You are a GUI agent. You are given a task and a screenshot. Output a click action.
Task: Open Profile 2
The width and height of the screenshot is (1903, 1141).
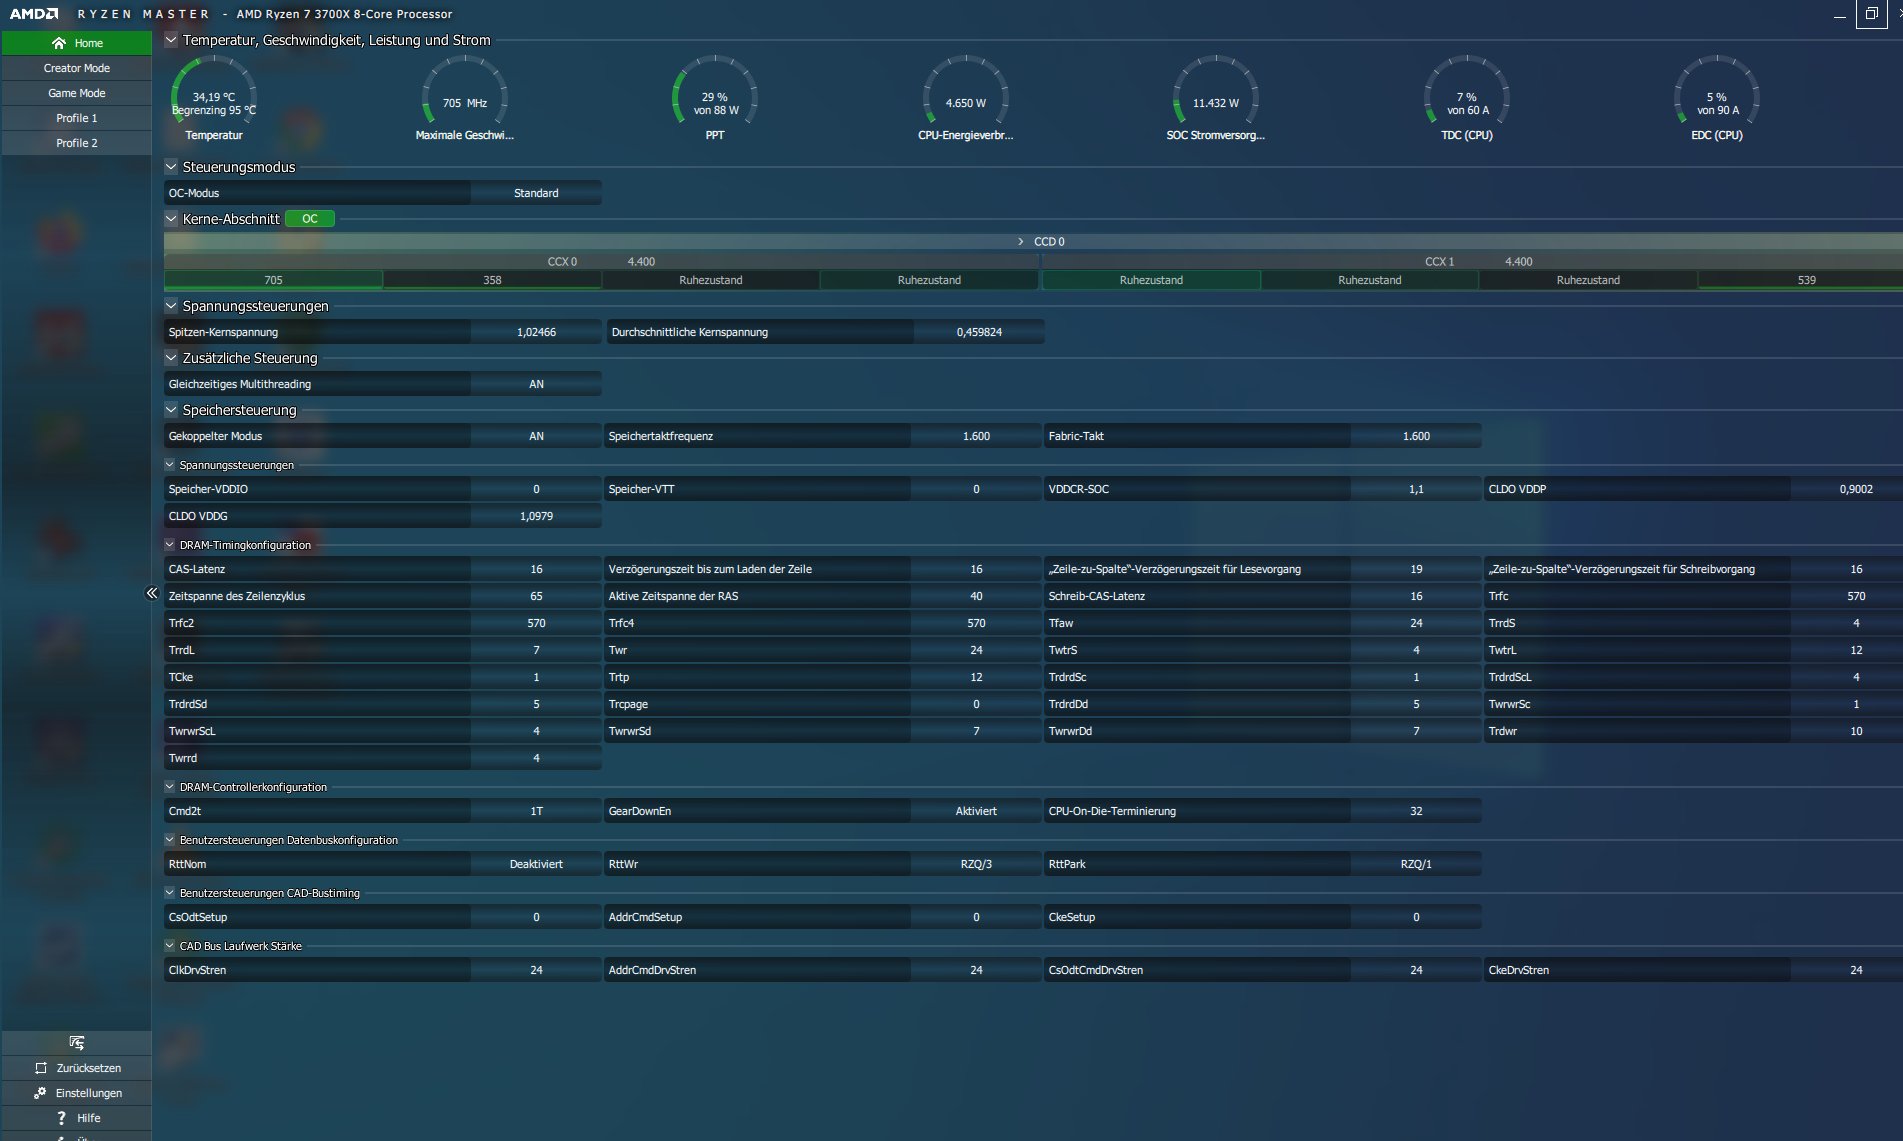click(77, 143)
